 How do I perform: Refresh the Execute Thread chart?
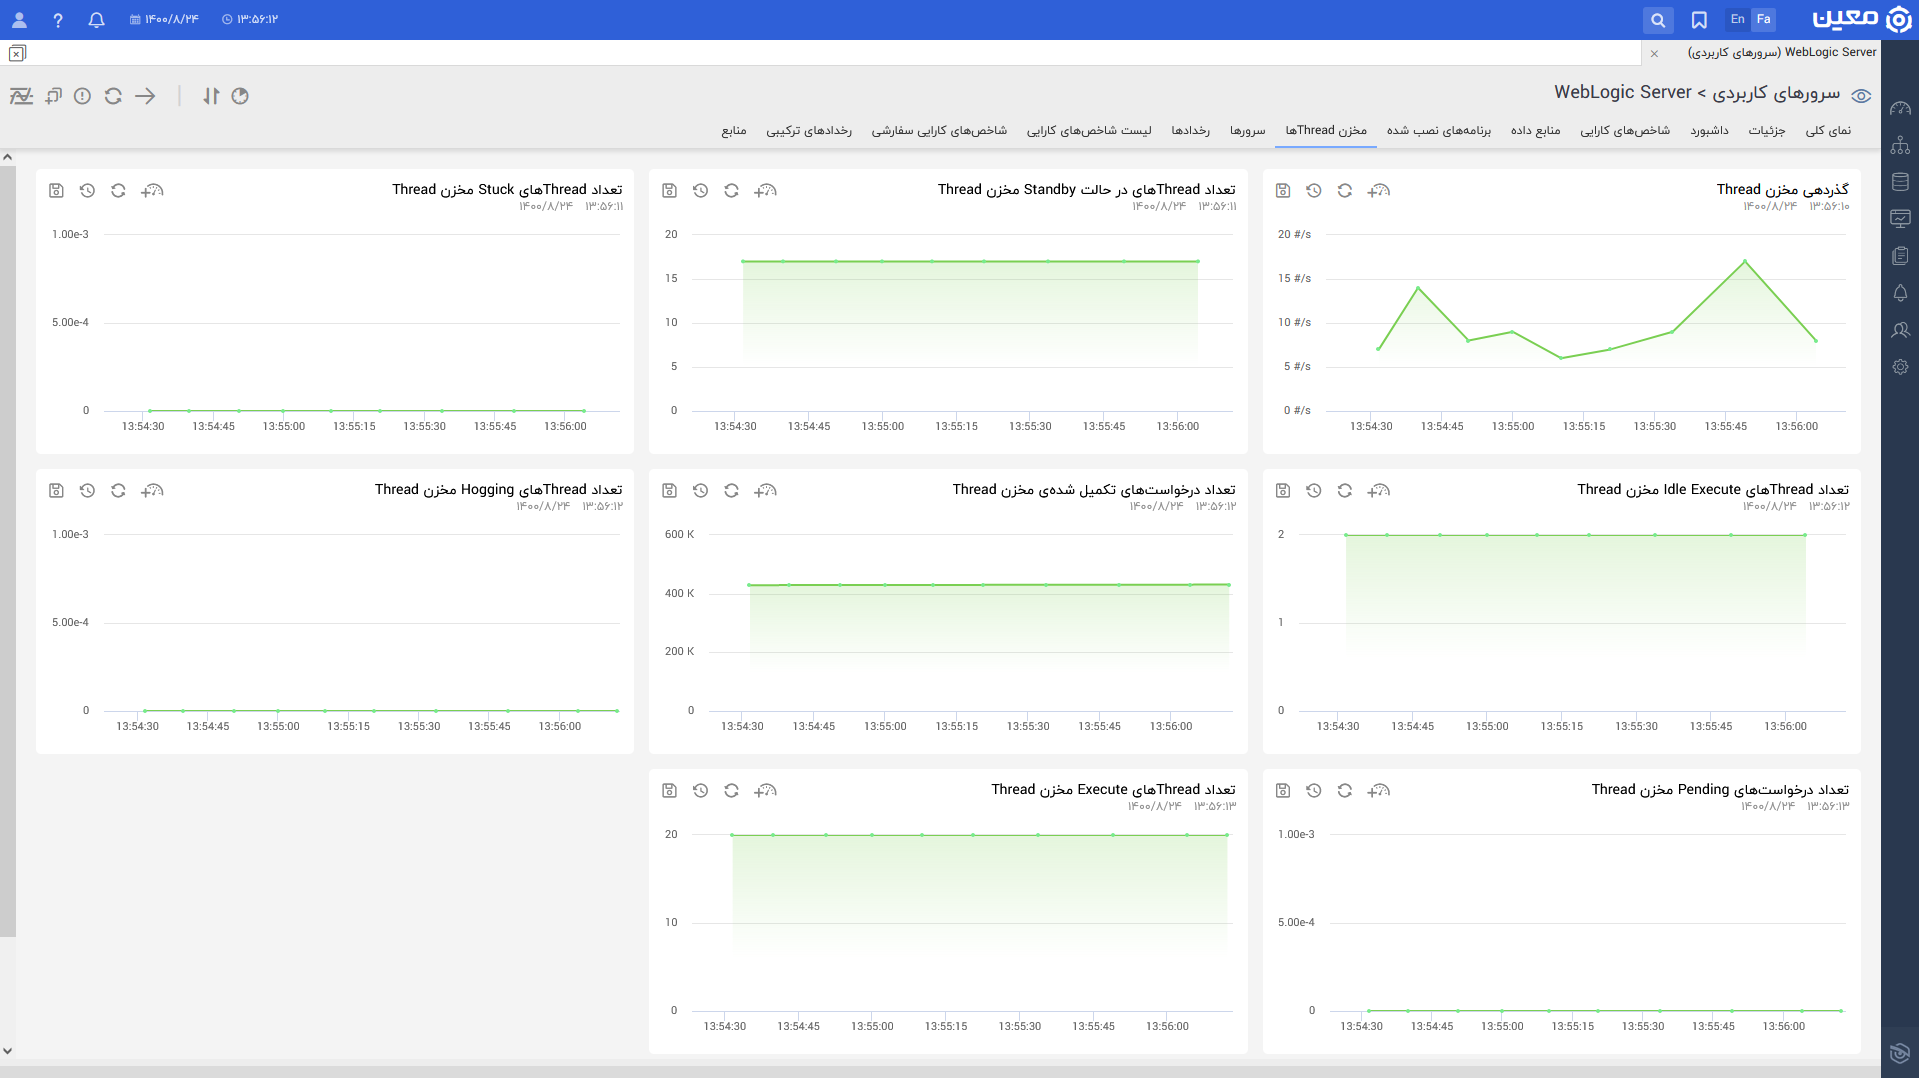[x=731, y=791]
